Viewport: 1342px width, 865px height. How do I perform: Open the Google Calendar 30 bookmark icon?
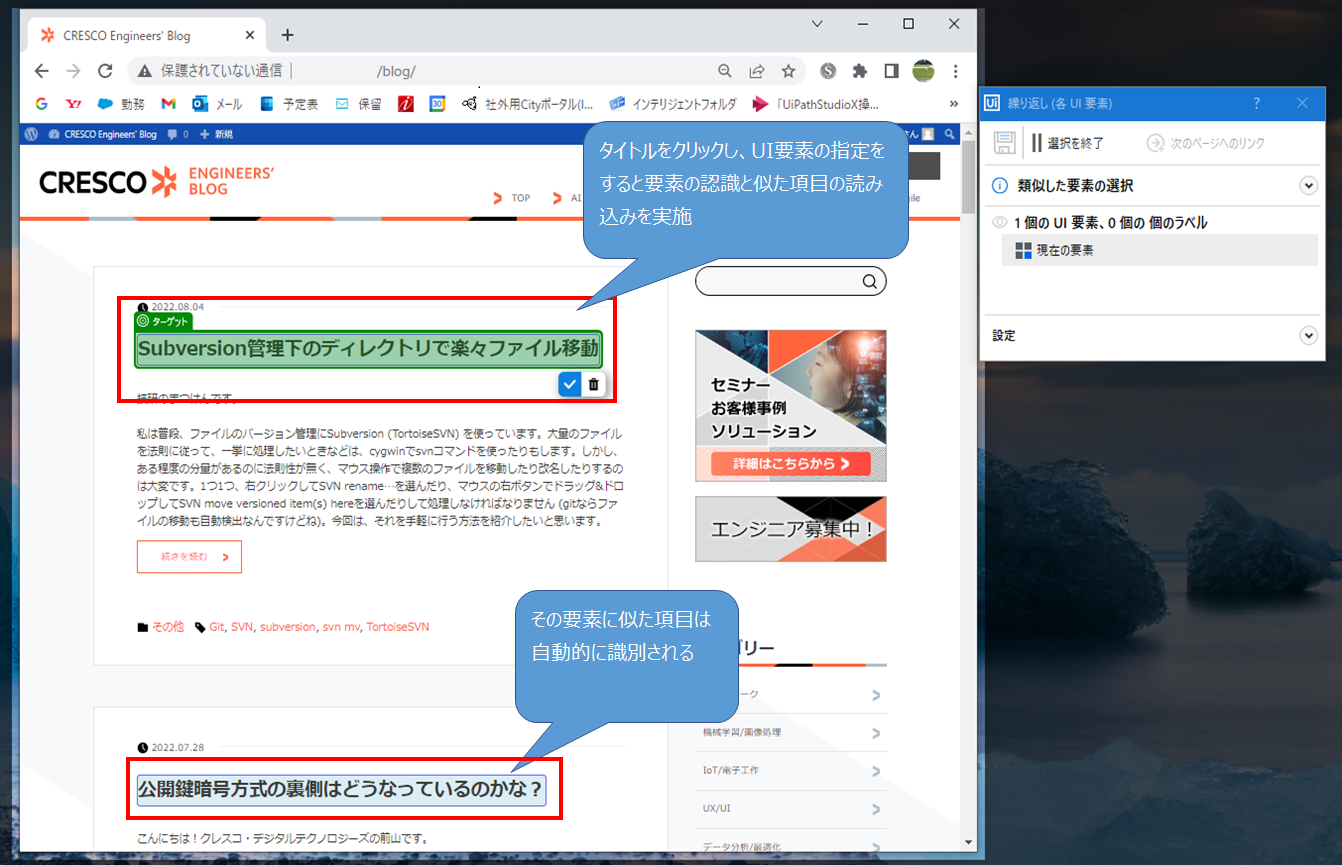(437, 103)
